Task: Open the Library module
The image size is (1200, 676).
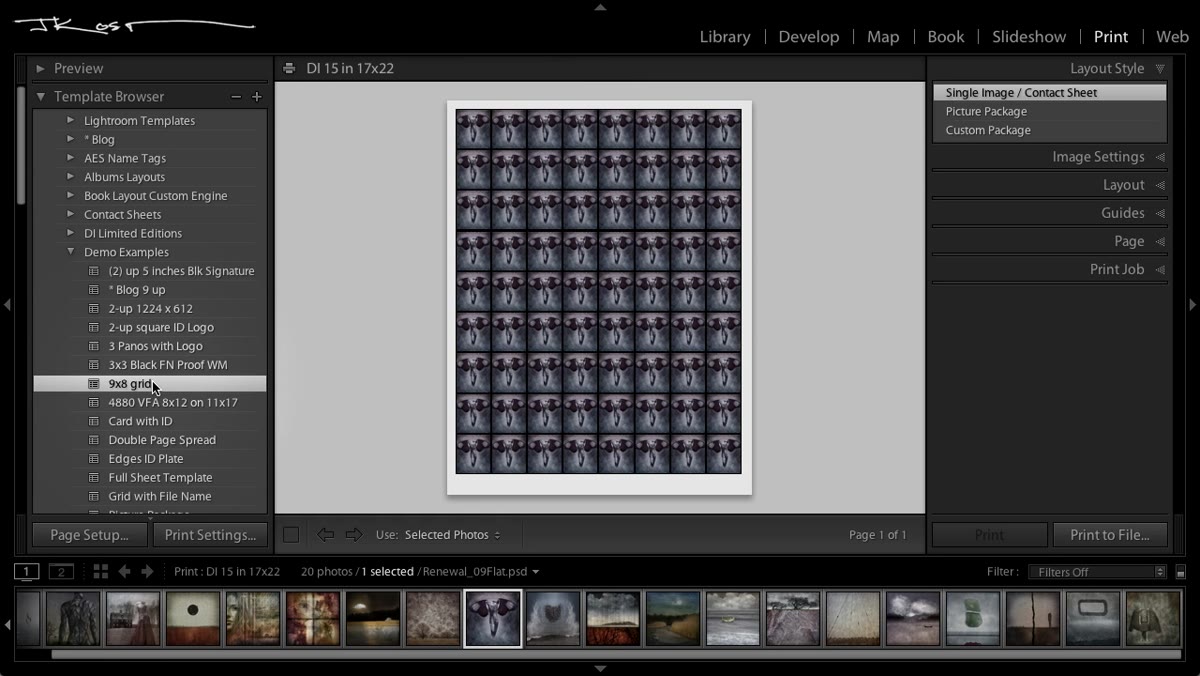Action: click(x=725, y=36)
